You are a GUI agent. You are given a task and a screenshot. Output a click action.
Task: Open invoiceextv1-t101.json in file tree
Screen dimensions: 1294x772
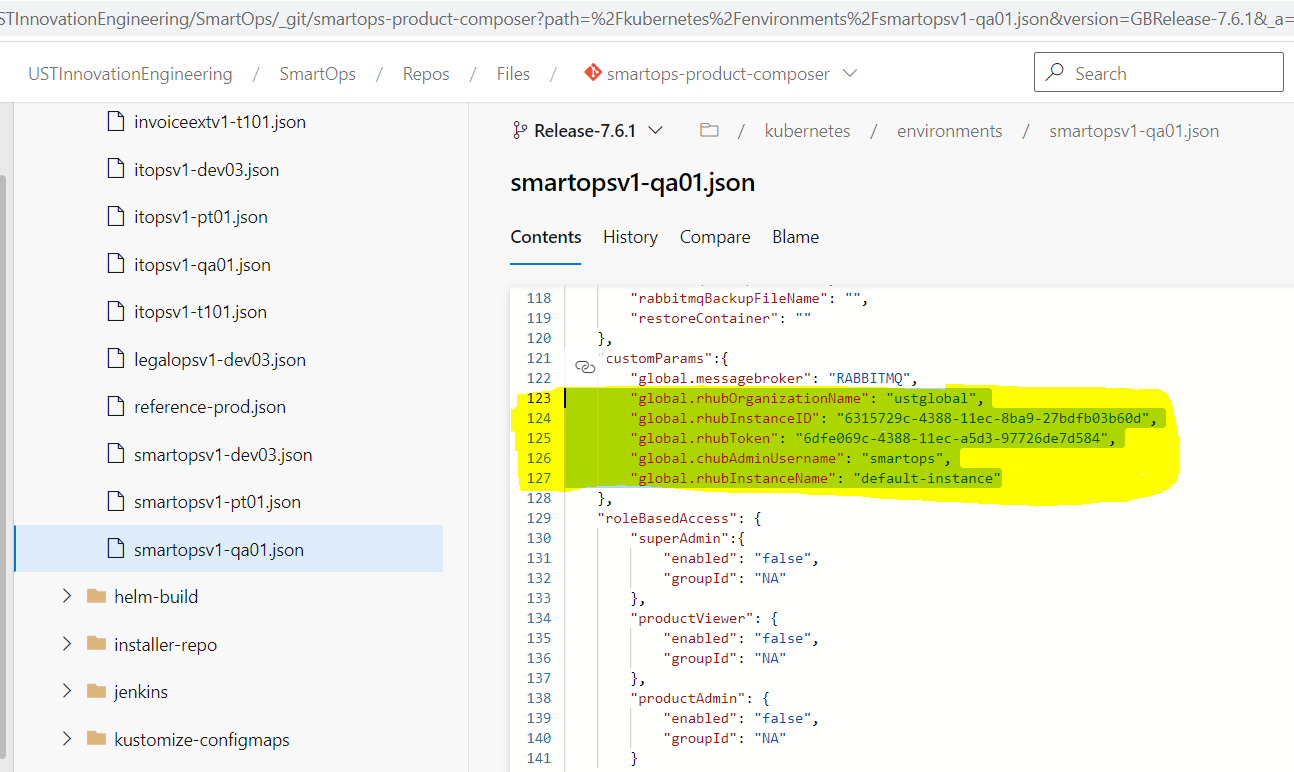click(x=220, y=122)
